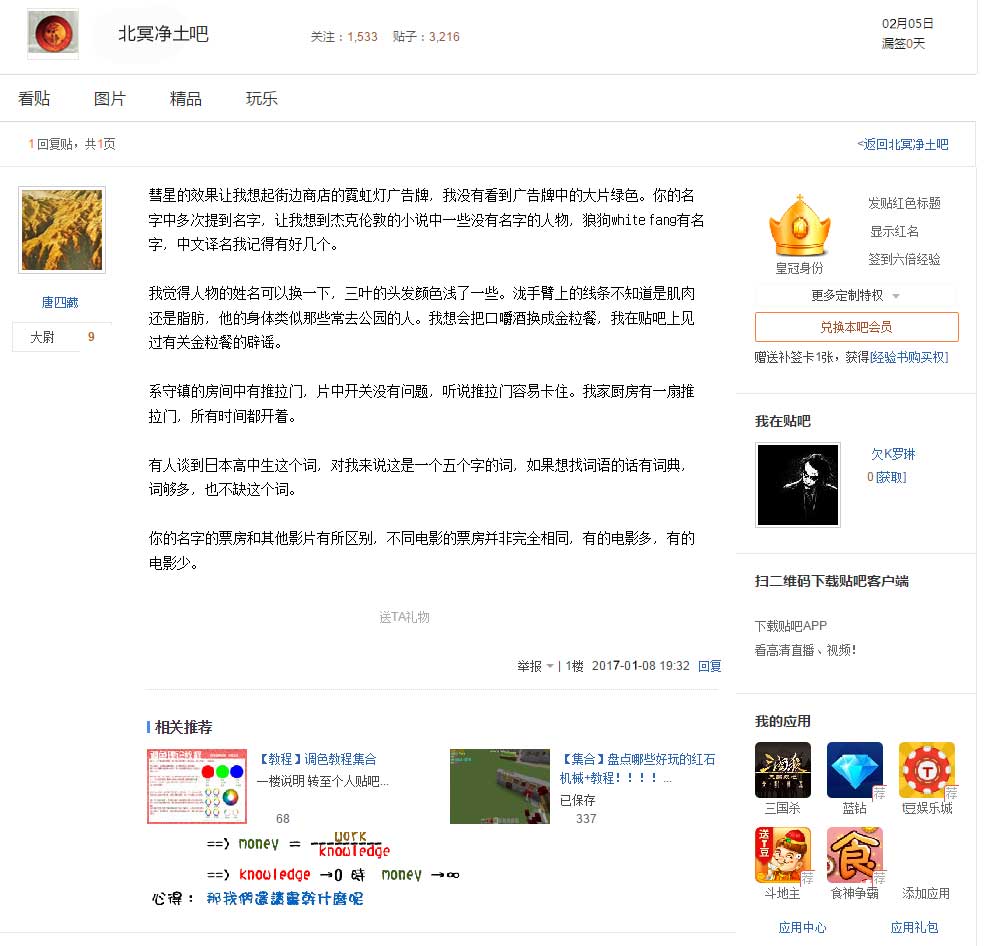Click 贴子：3,216 post count
The image size is (994, 946).
tap(426, 37)
